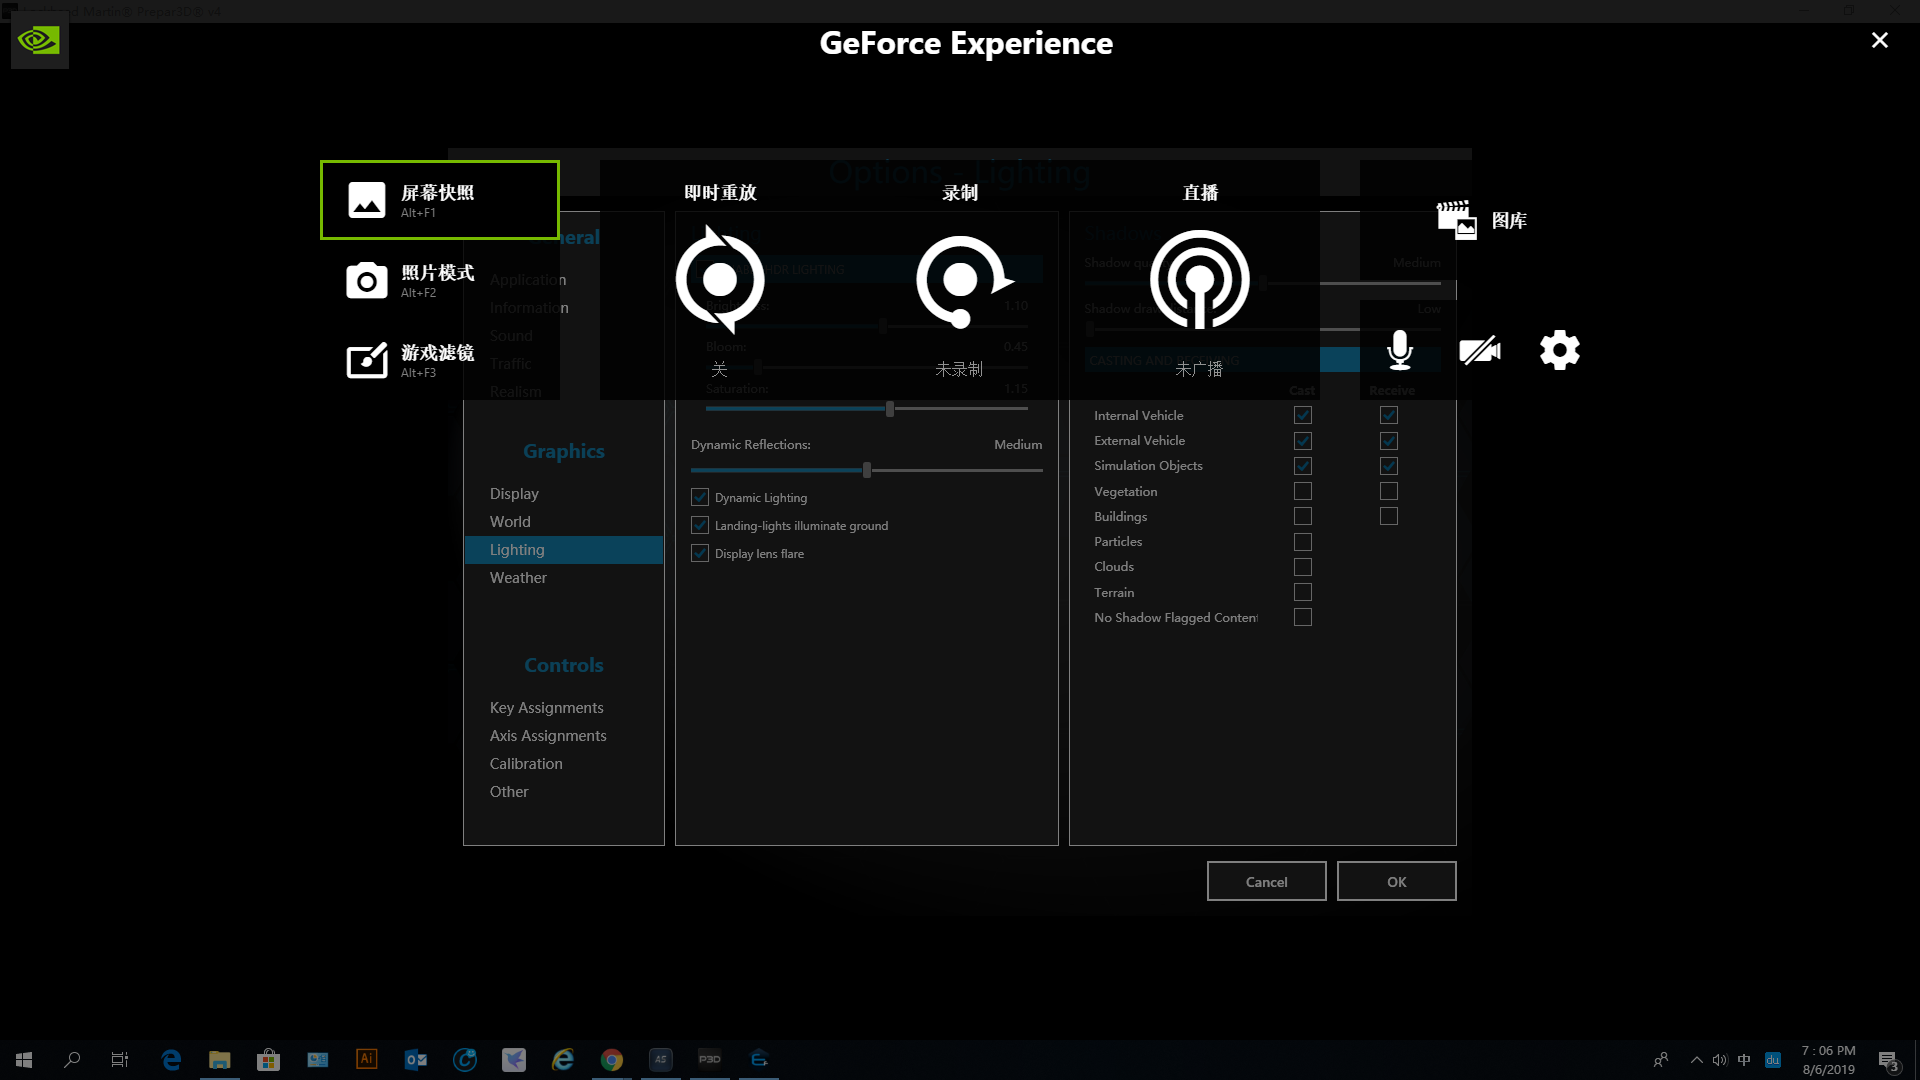
Task: Toggle the microphone icon
Action: 1400,350
